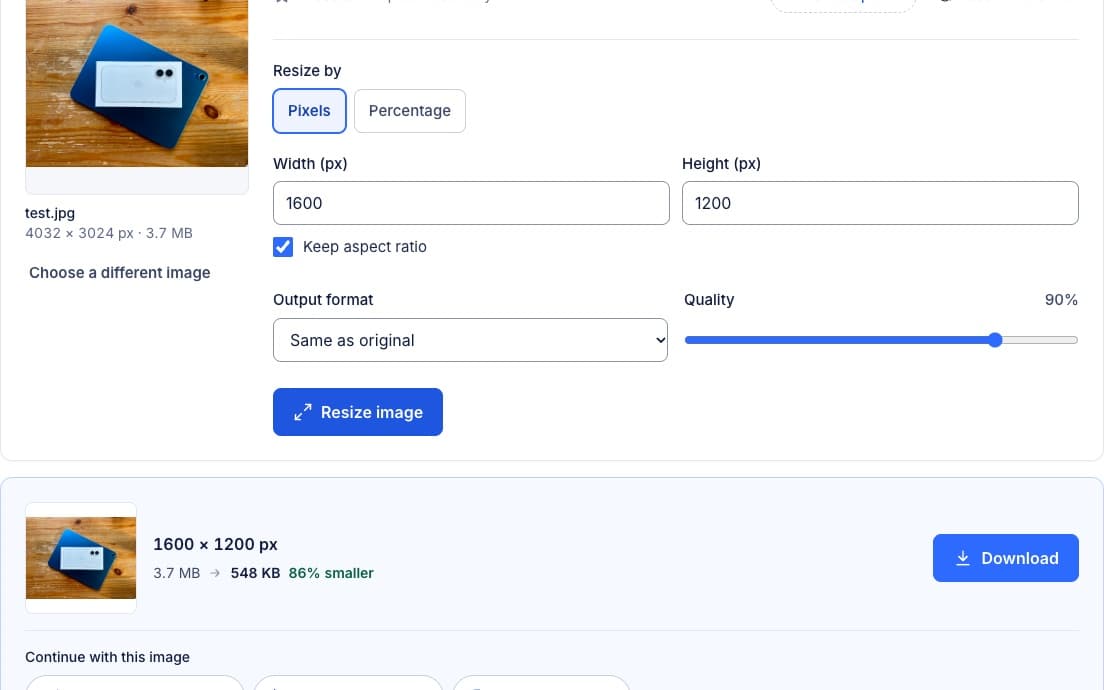Select the Pixels resize mode
This screenshot has height=690, width=1104.
coord(309,111)
